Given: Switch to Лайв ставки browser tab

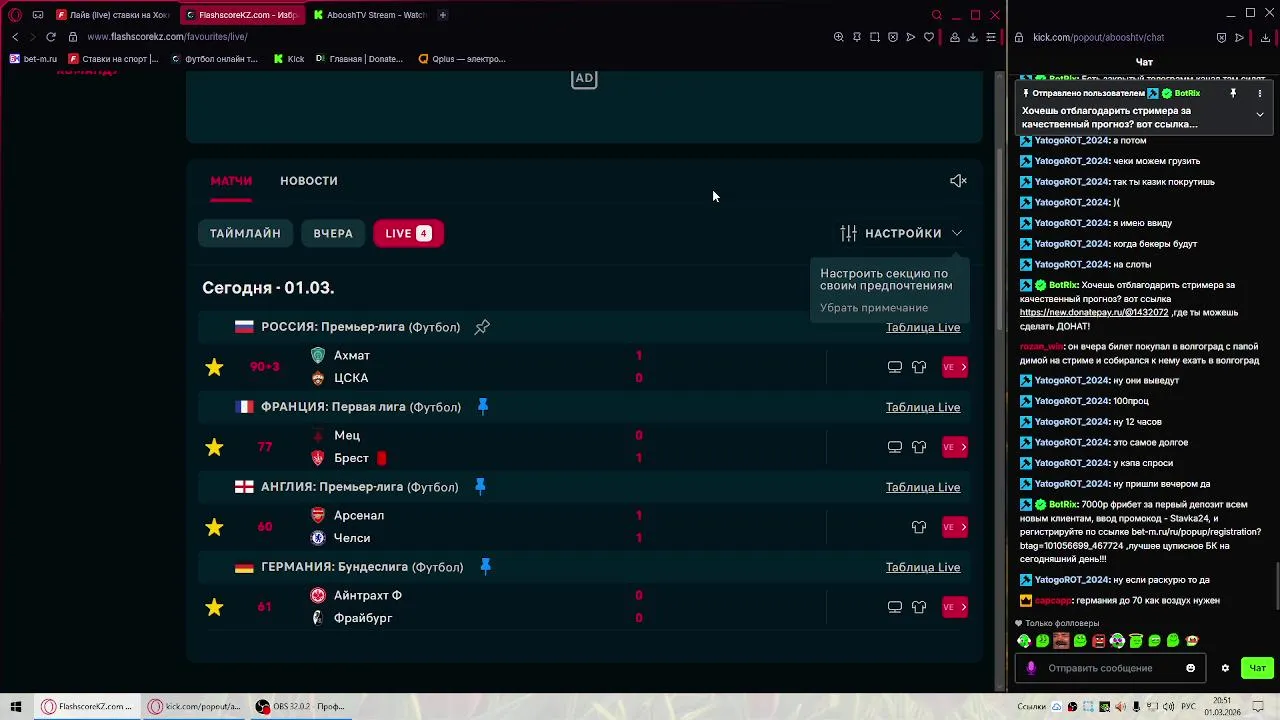Looking at the screenshot, I should 112,15.
